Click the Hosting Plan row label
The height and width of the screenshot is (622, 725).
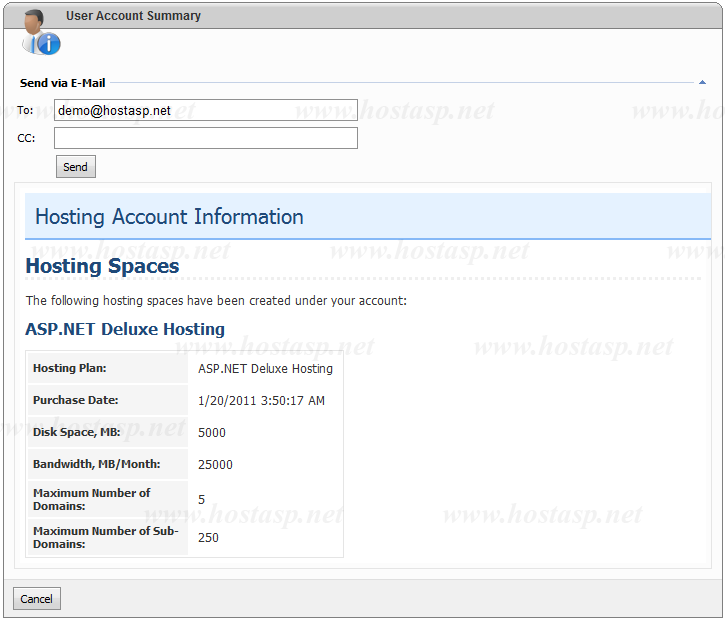coord(70,368)
